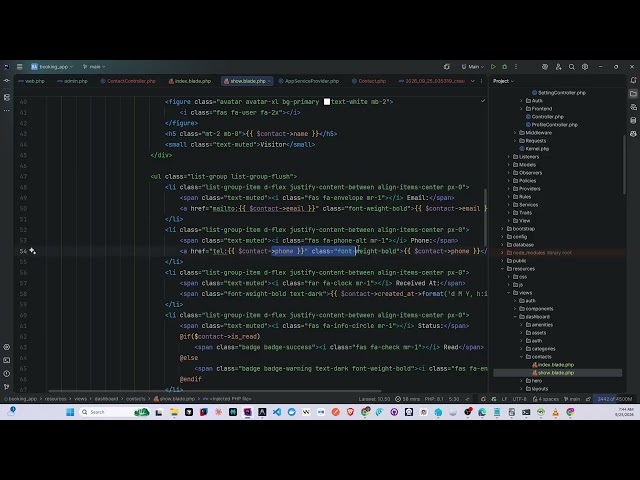Expand the Middleware folder
The width and height of the screenshot is (640, 480).
coord(515,133)
